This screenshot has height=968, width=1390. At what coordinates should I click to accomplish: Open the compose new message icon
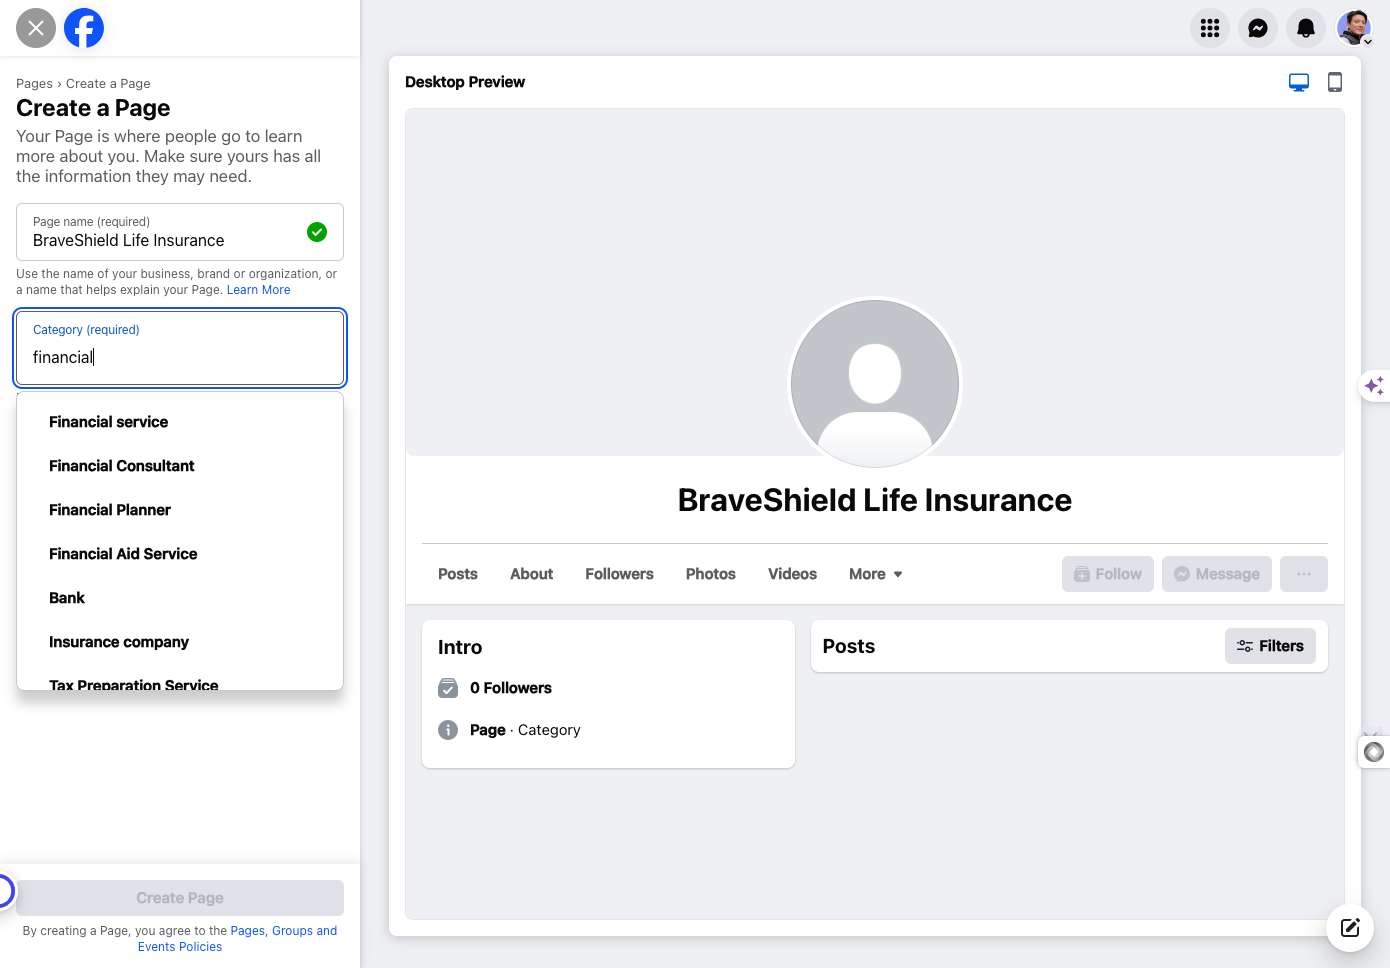click(1350, 927)
